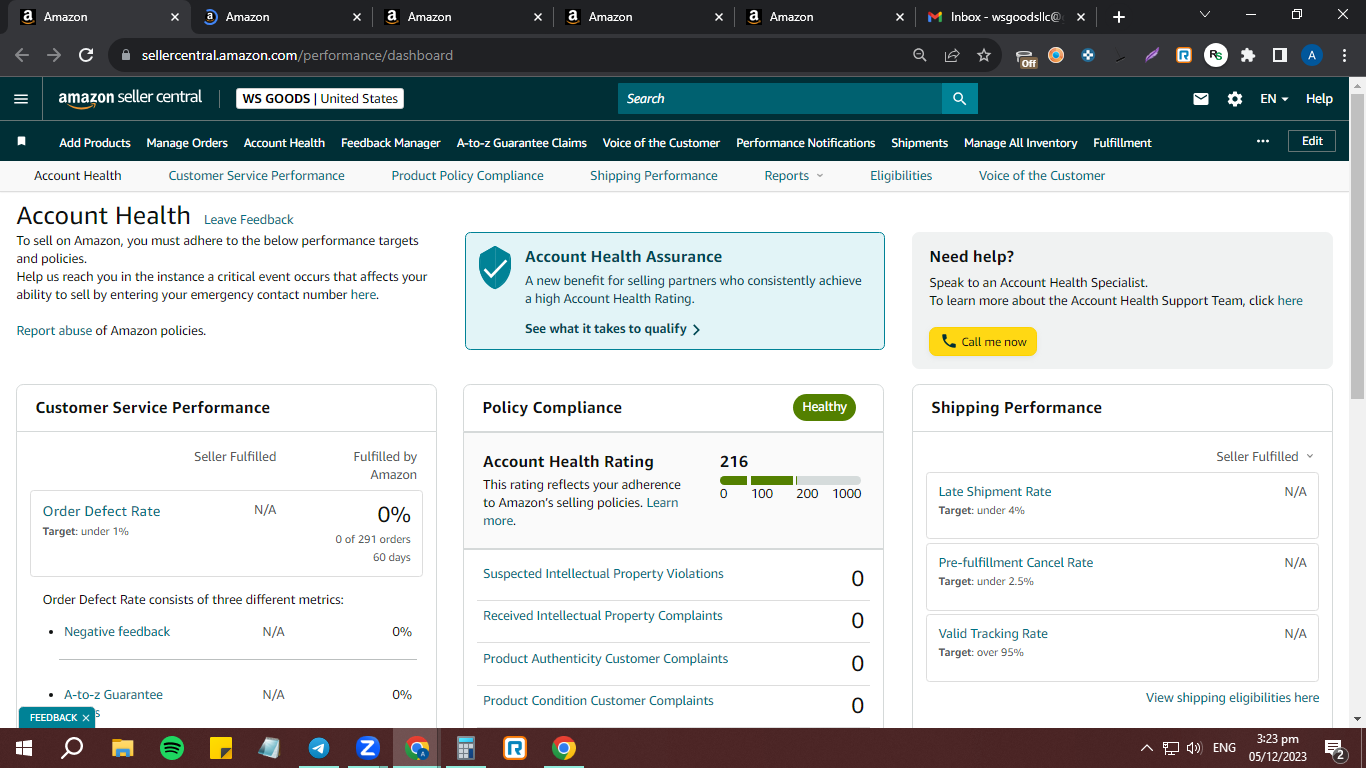This screenshot has height=768, width=1366.
Task: Click the Account Health Rating progress bar
Action: 790,481
